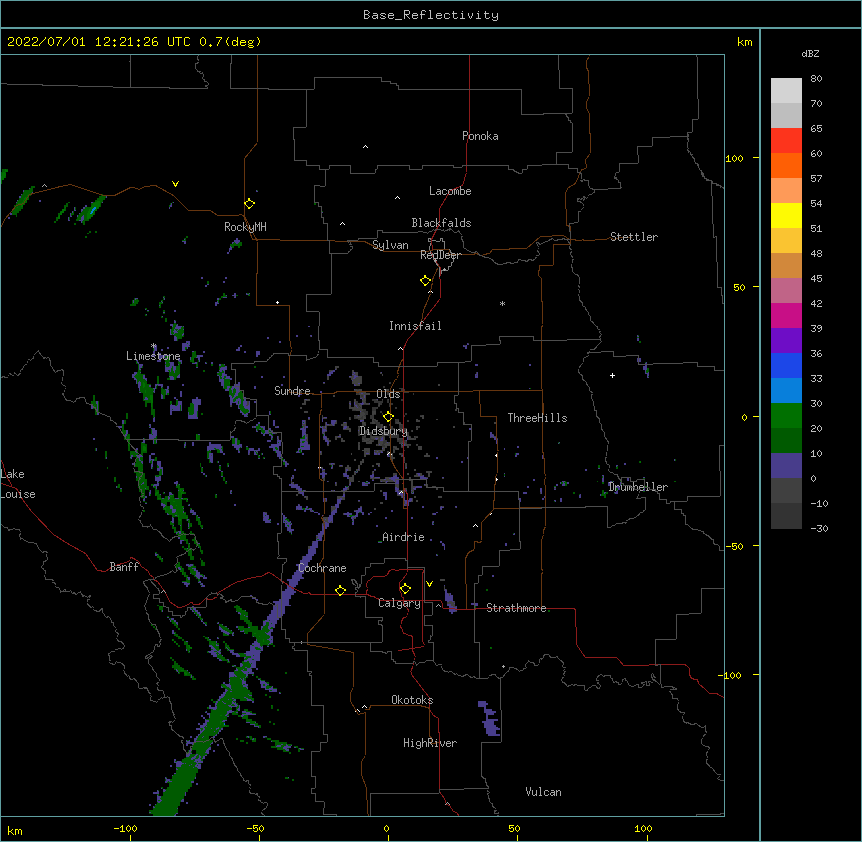
Task: Click the 0 label on bottom axis
Action: (386, 828)
